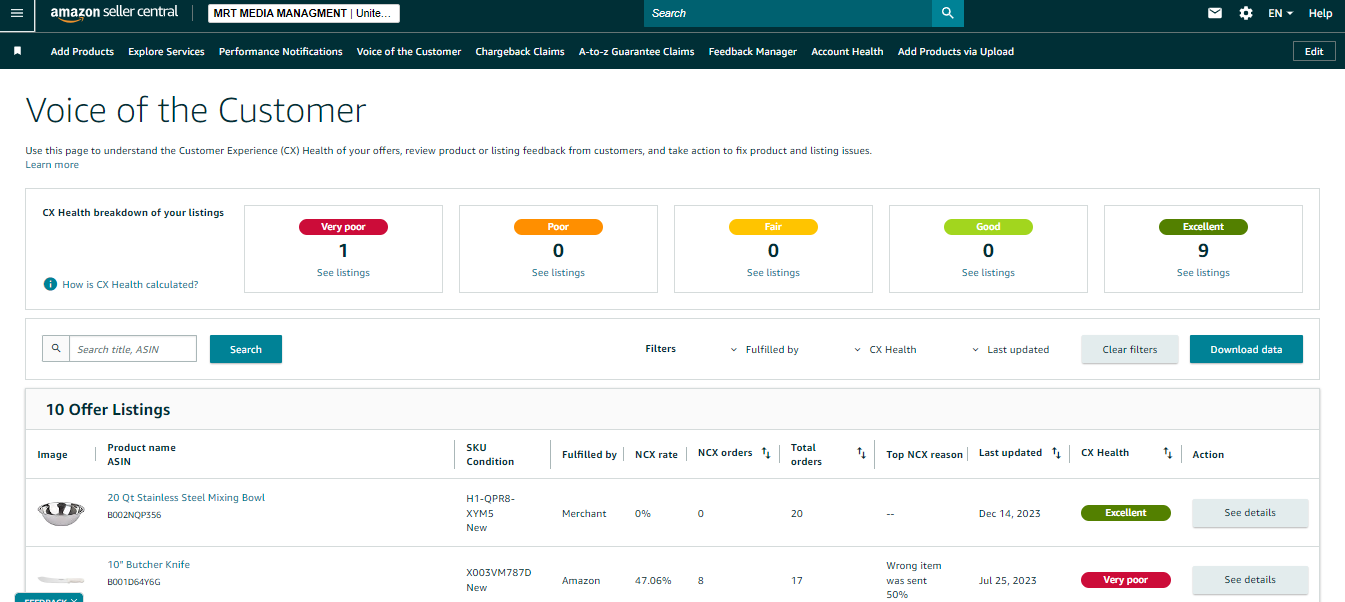See details for 10" Butcher Knife
Image resolution: width=1345 pixels, height=602 pixels.
(1250, 579)
